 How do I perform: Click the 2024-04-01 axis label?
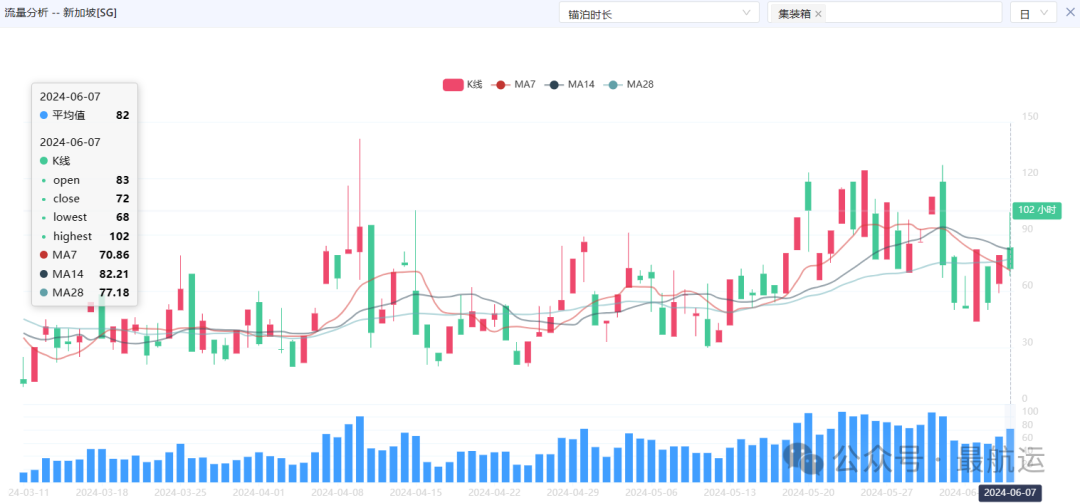259,493
